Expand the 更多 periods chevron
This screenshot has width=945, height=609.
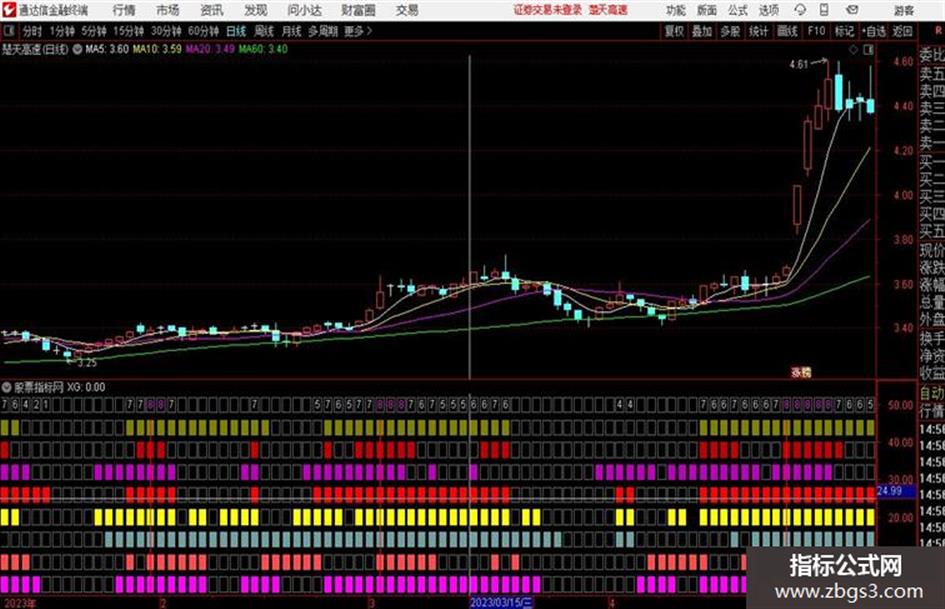[369, 31]
